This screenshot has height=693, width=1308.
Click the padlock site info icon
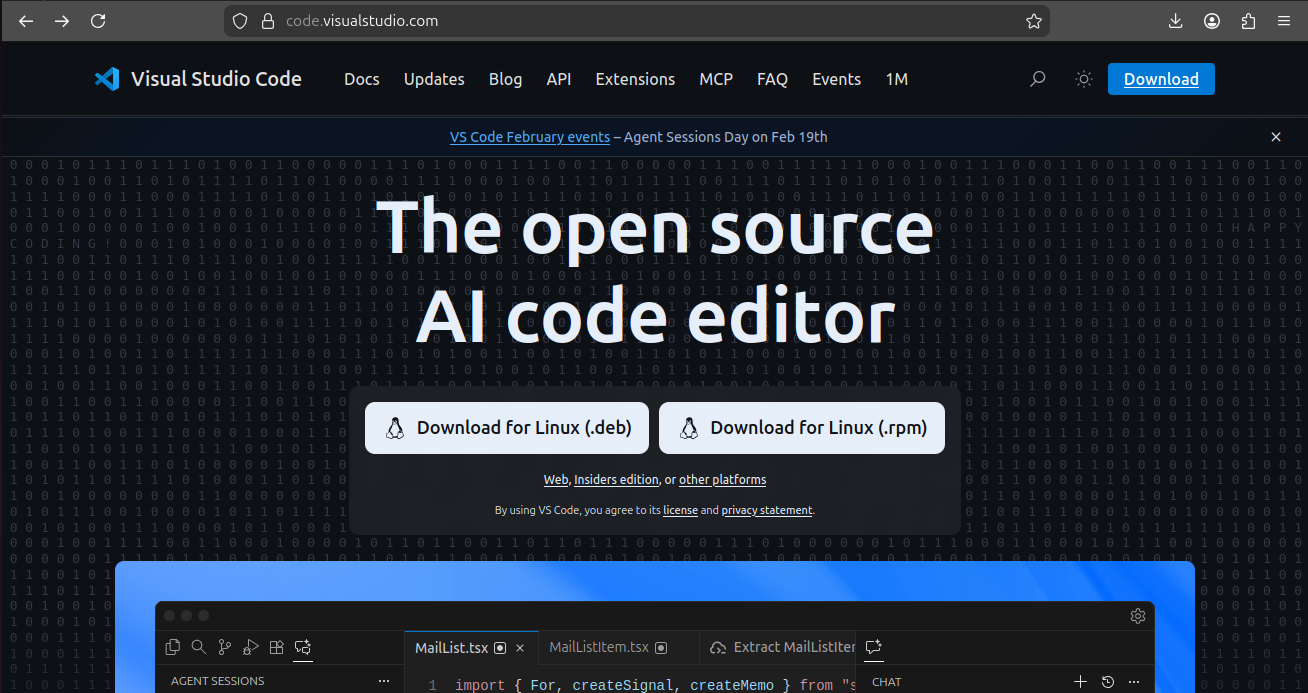click(266, 21)
